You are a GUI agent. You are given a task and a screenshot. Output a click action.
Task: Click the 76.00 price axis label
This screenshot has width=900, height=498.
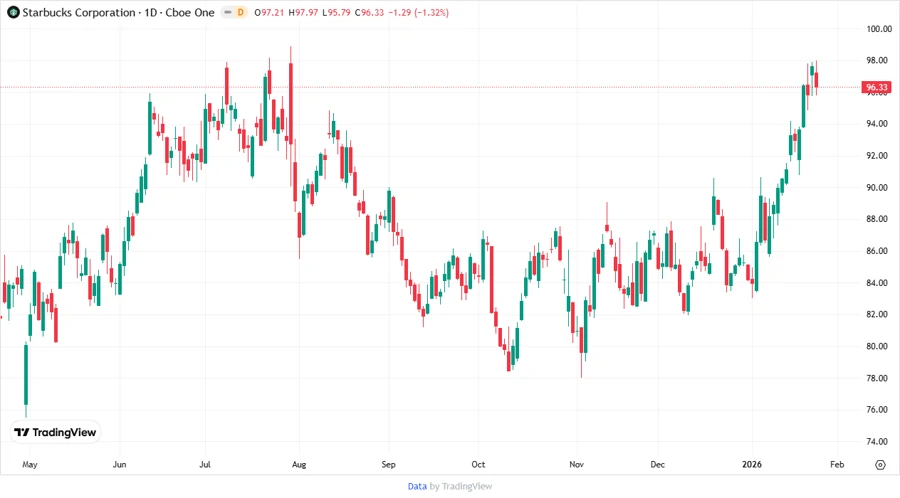877,410
